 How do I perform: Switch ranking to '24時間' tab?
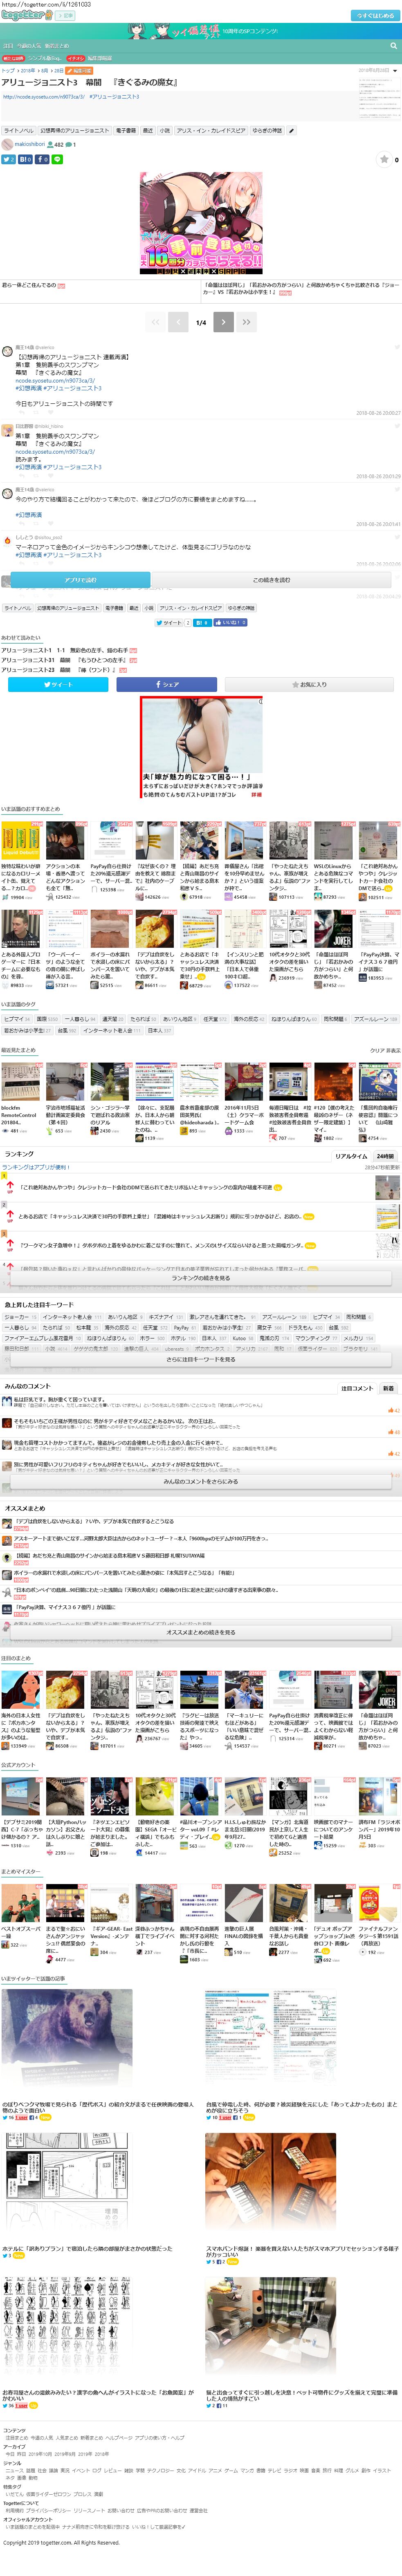(x=385, y=1156)
